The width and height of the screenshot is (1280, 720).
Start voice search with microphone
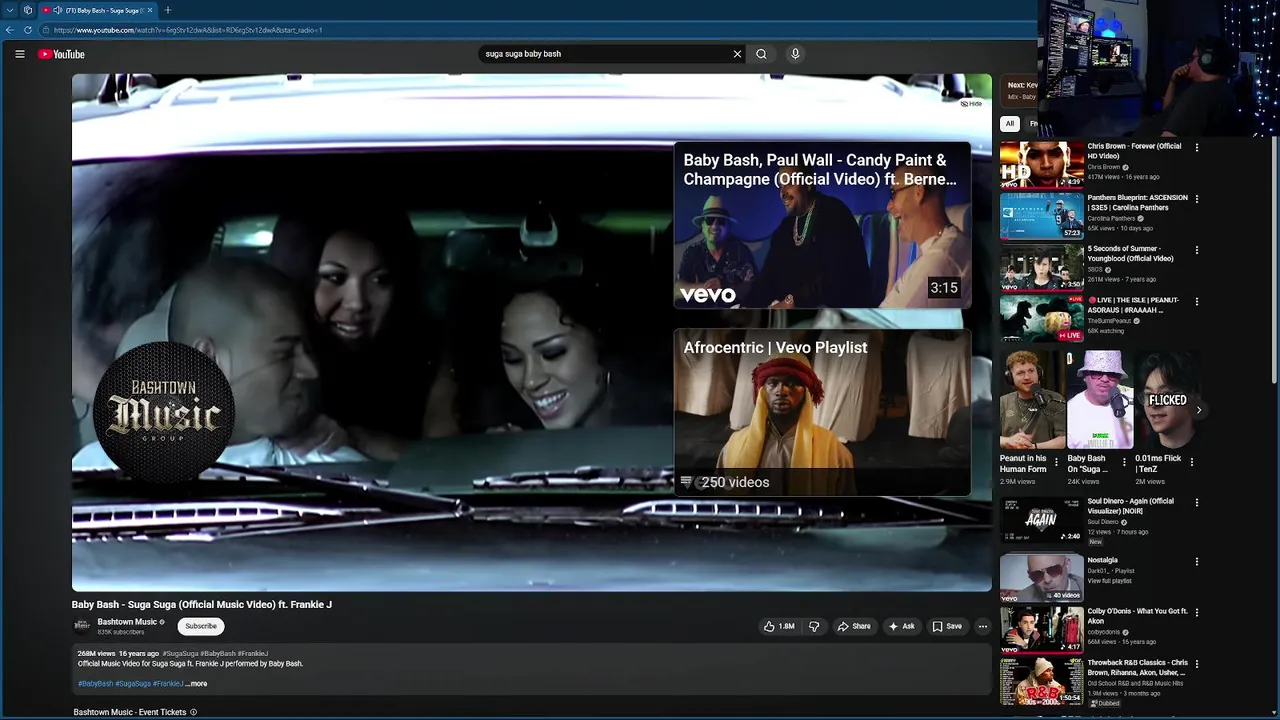[x=795, y=54]
